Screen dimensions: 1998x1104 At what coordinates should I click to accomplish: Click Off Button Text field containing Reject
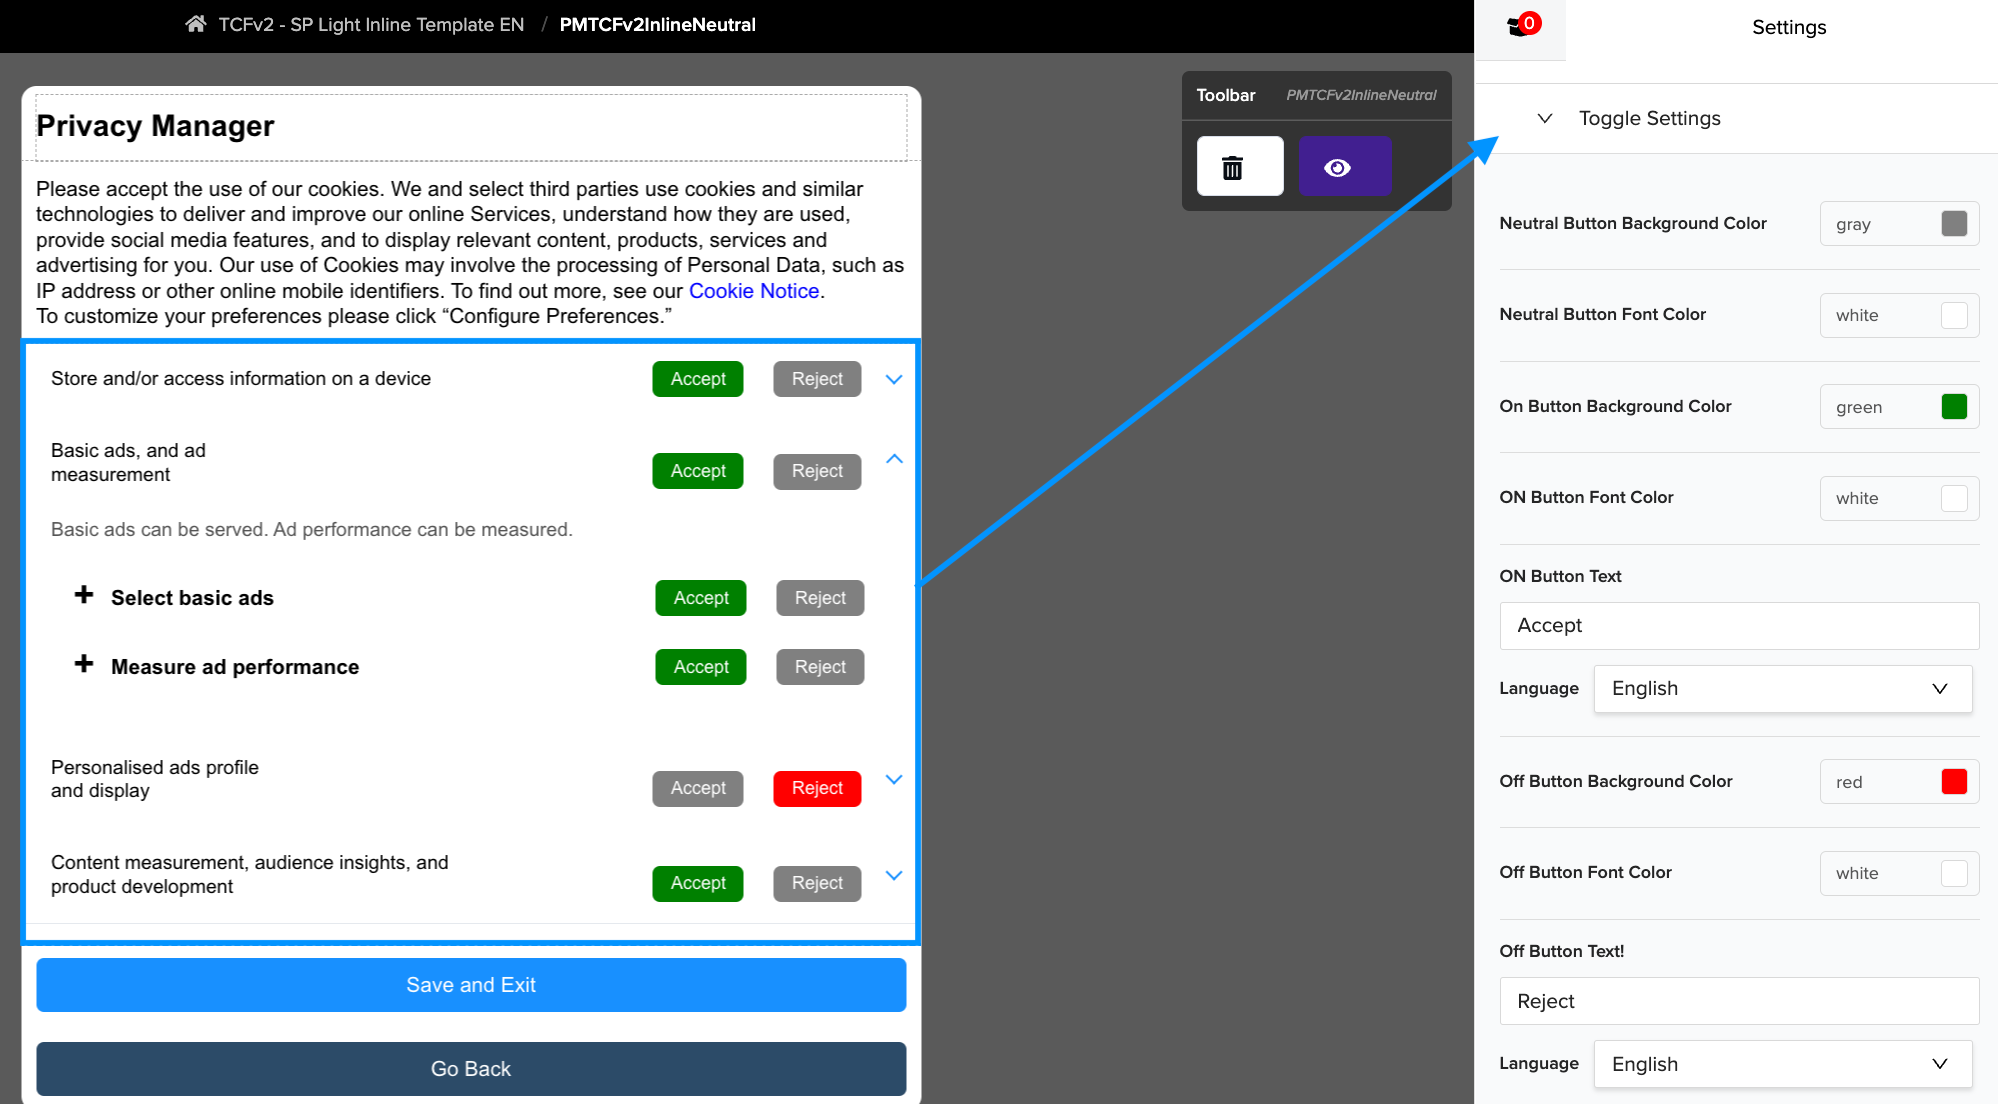tap(1739, 1001)
